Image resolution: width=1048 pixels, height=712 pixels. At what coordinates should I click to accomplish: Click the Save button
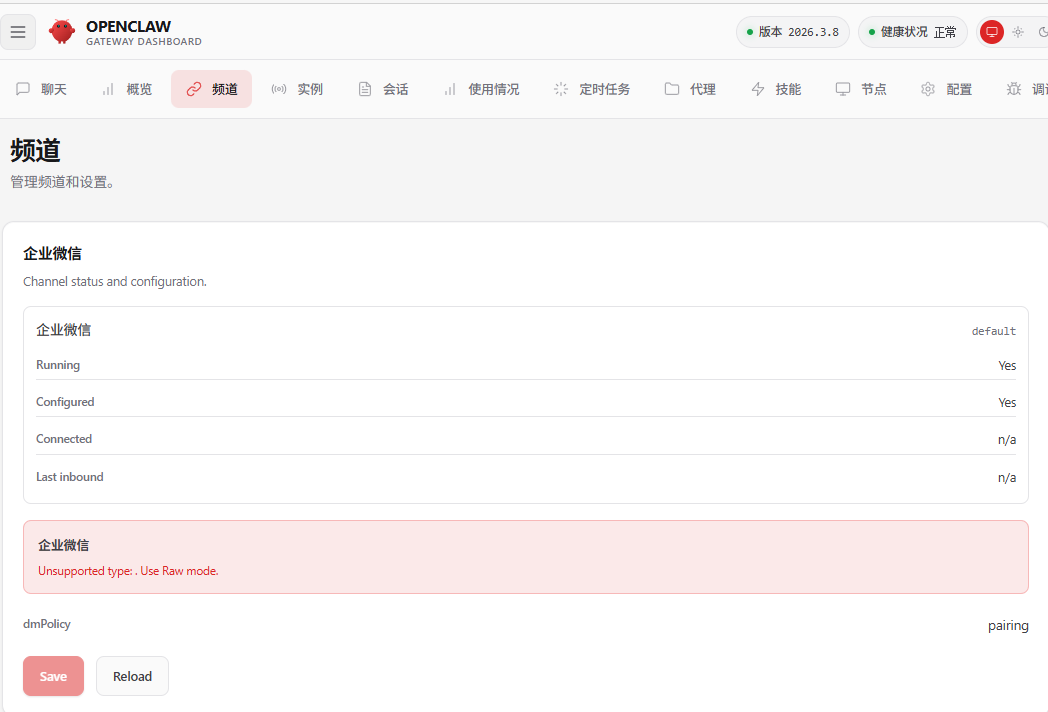tap(53, 676)
